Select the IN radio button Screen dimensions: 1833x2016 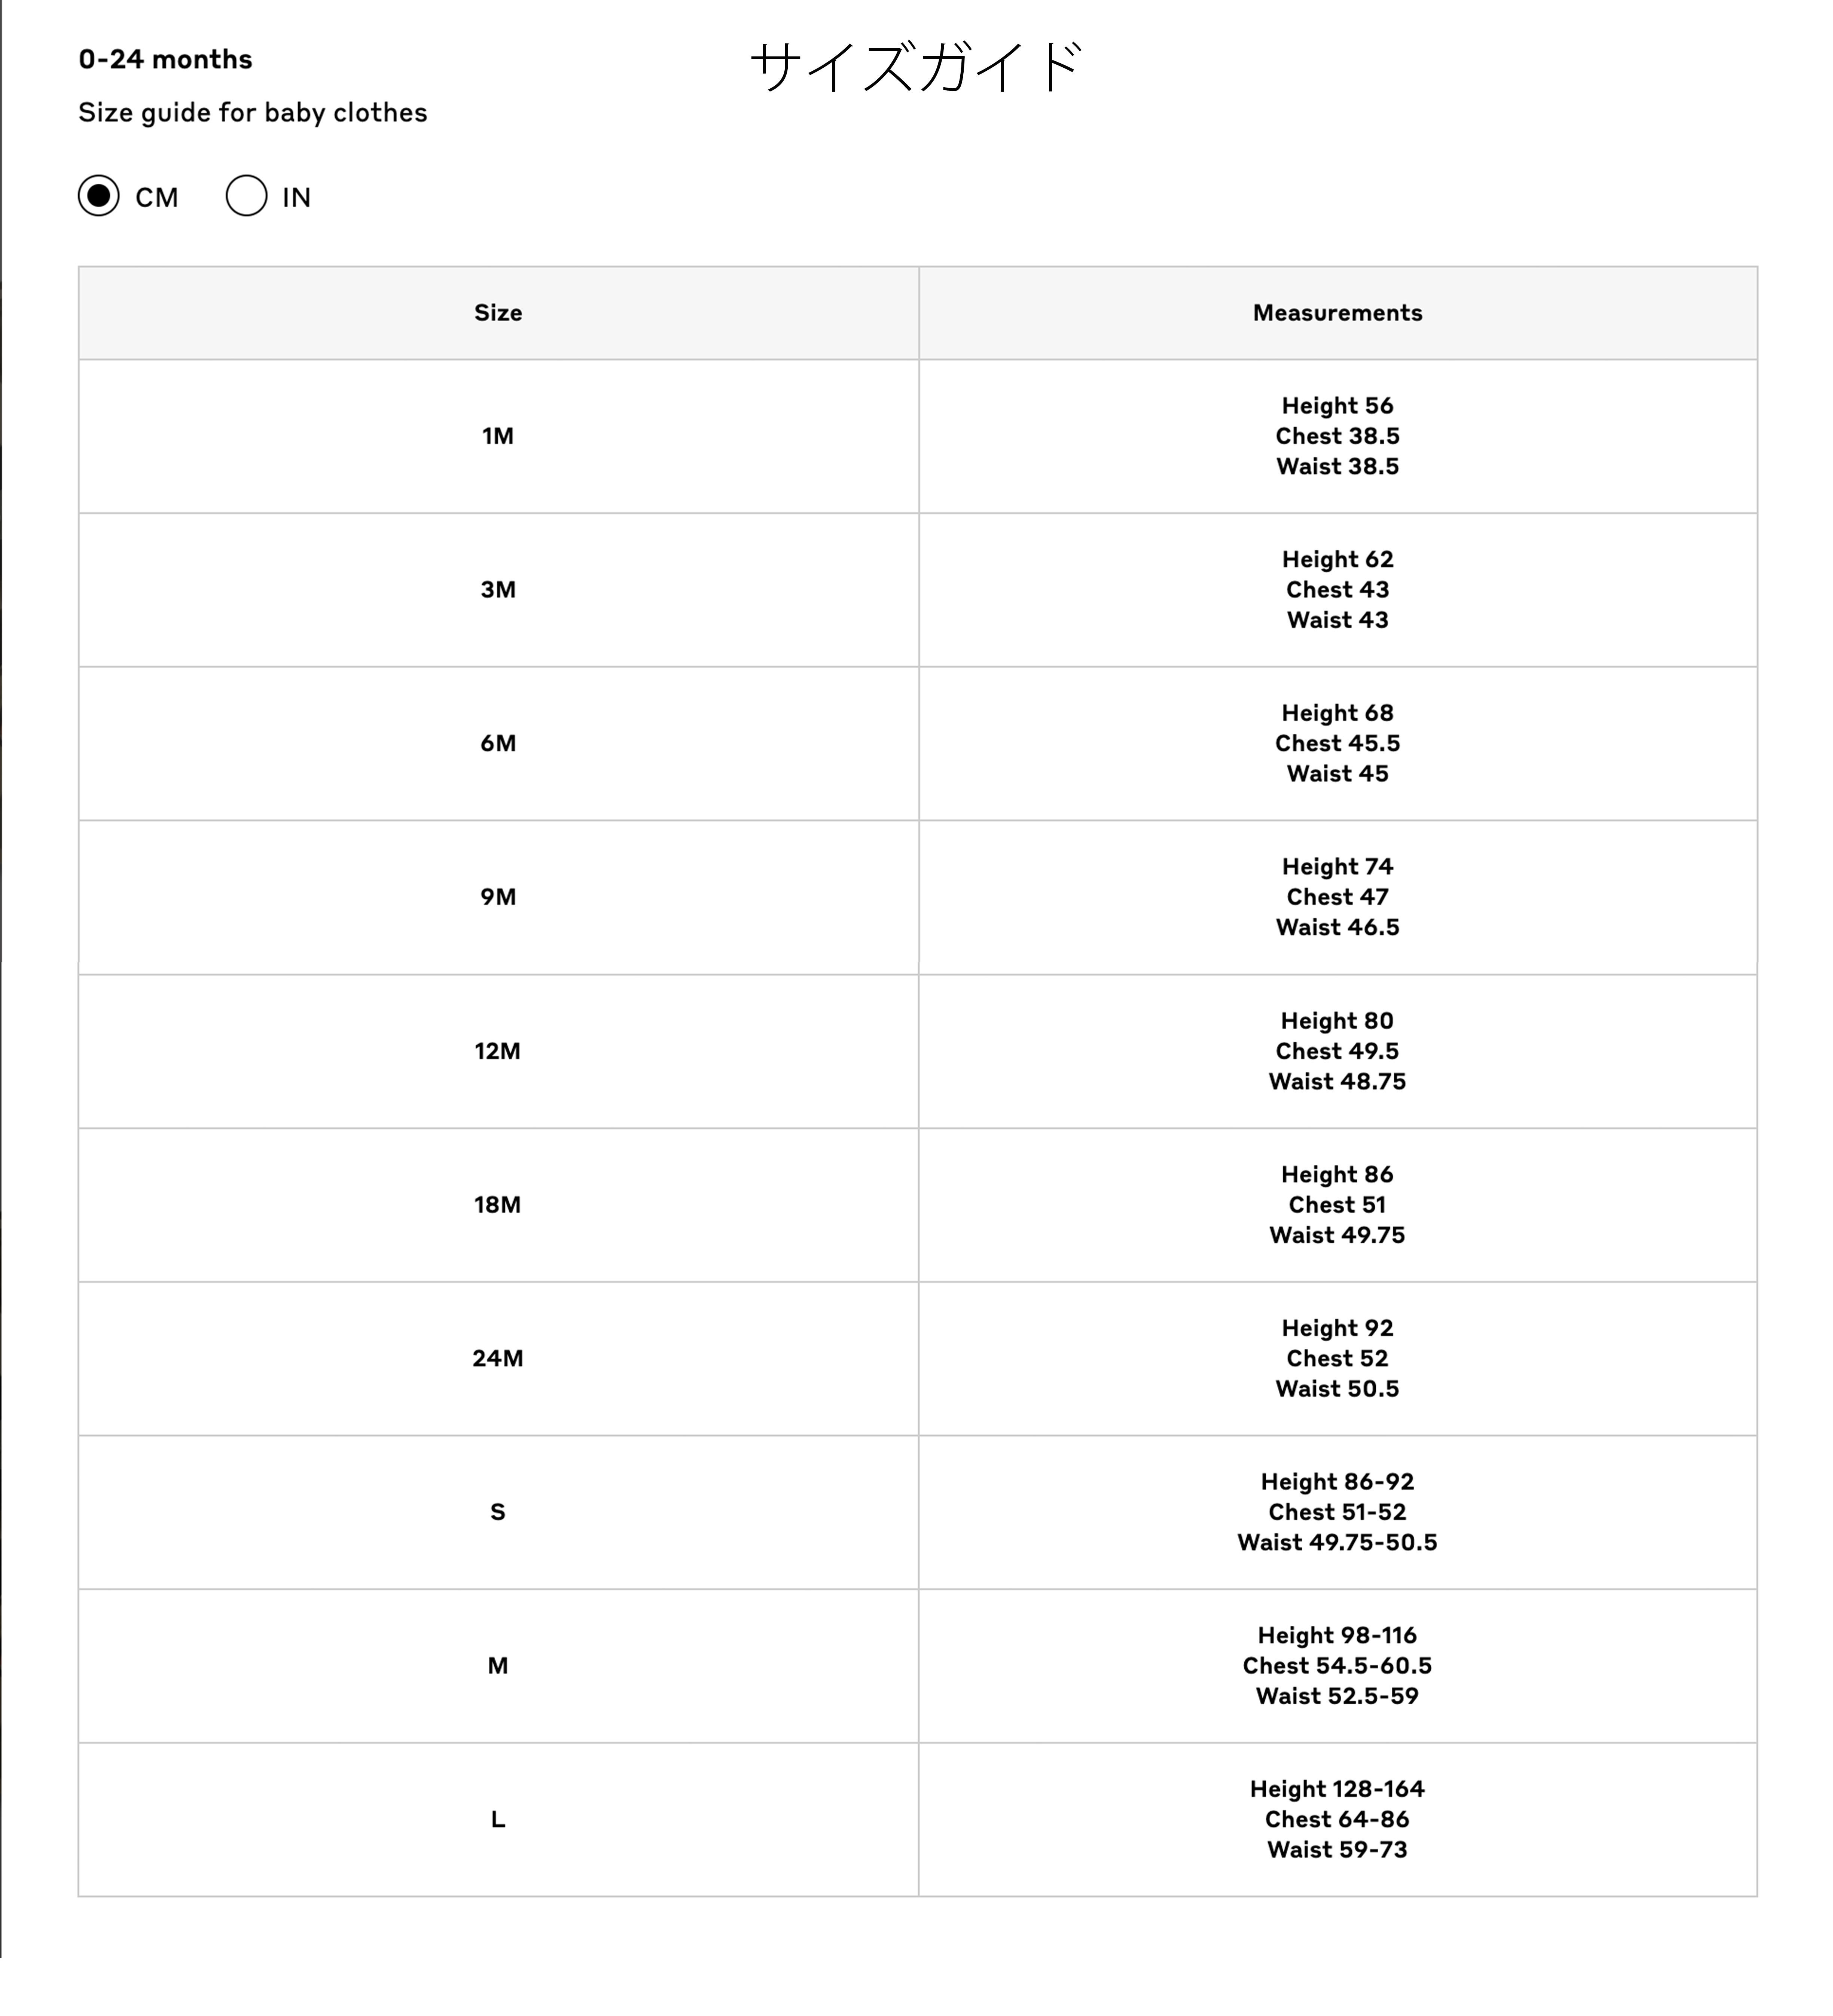(x=246, y=196)
